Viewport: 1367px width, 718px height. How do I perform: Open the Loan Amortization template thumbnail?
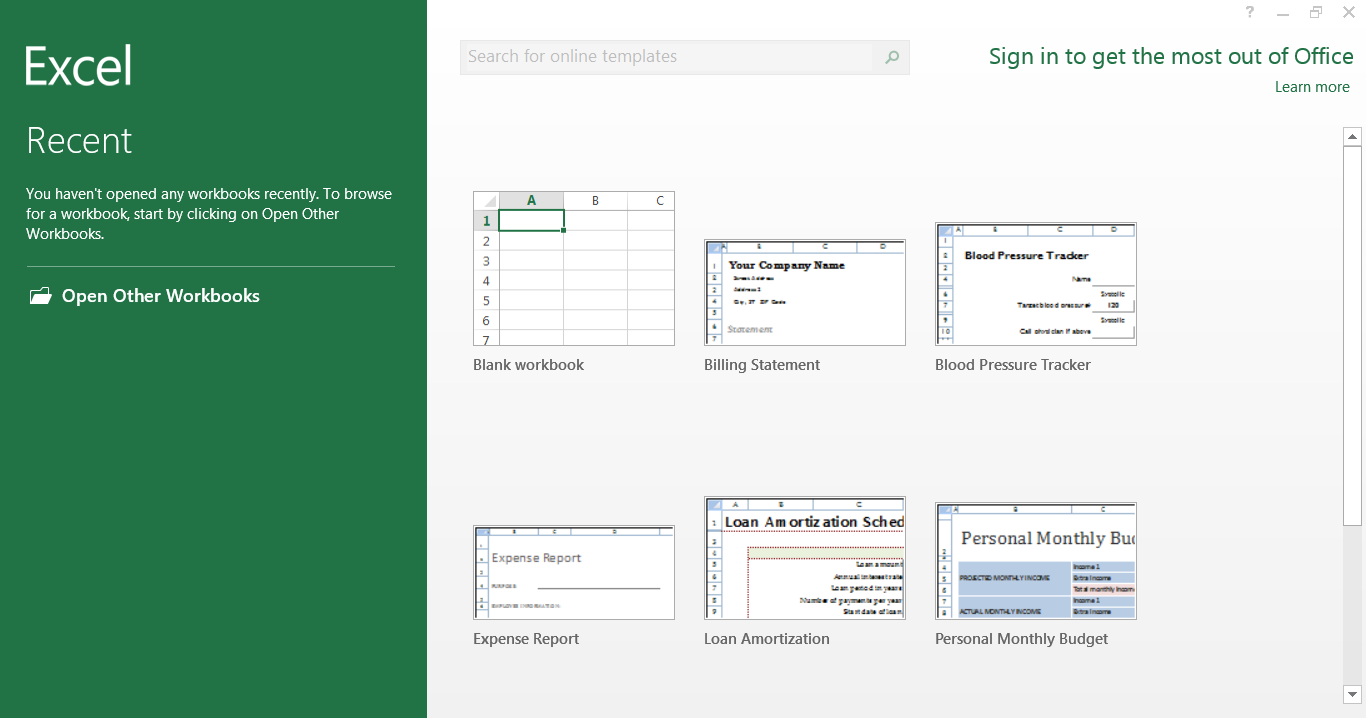[805, 558]
